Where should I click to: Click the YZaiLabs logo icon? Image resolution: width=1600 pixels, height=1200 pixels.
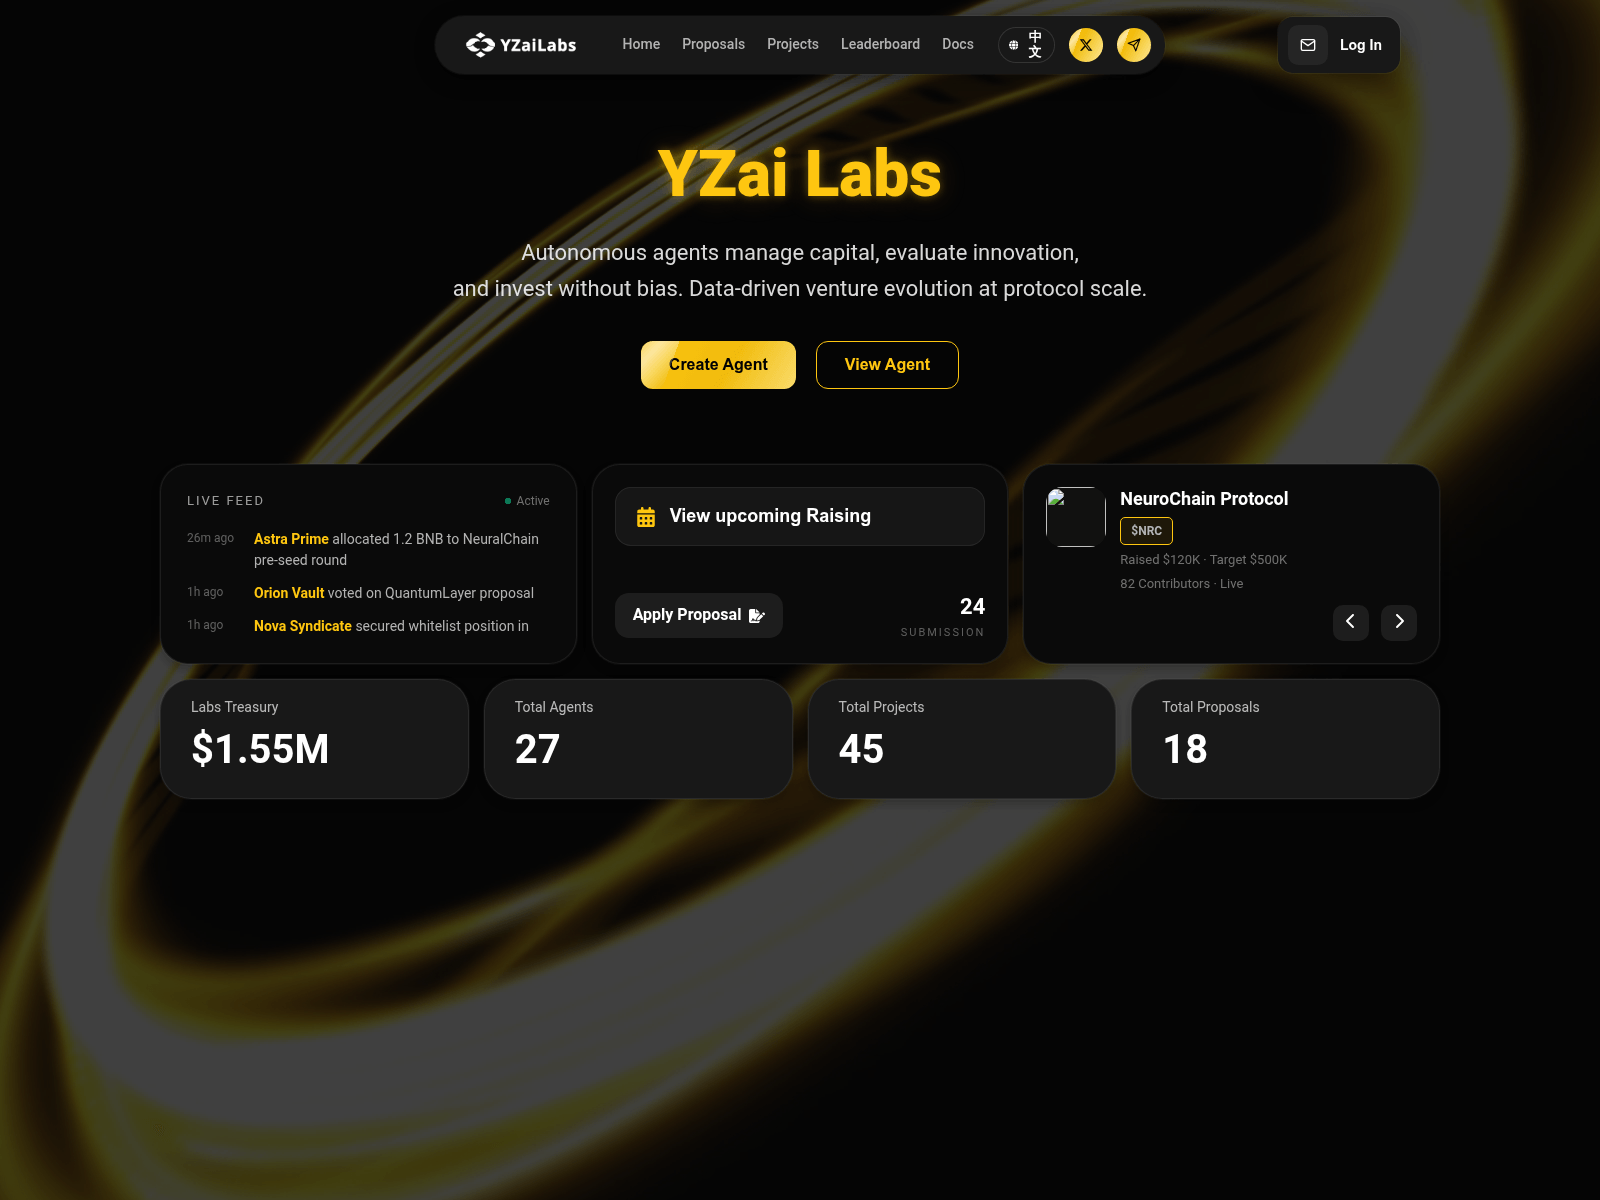tap(478, 44)
